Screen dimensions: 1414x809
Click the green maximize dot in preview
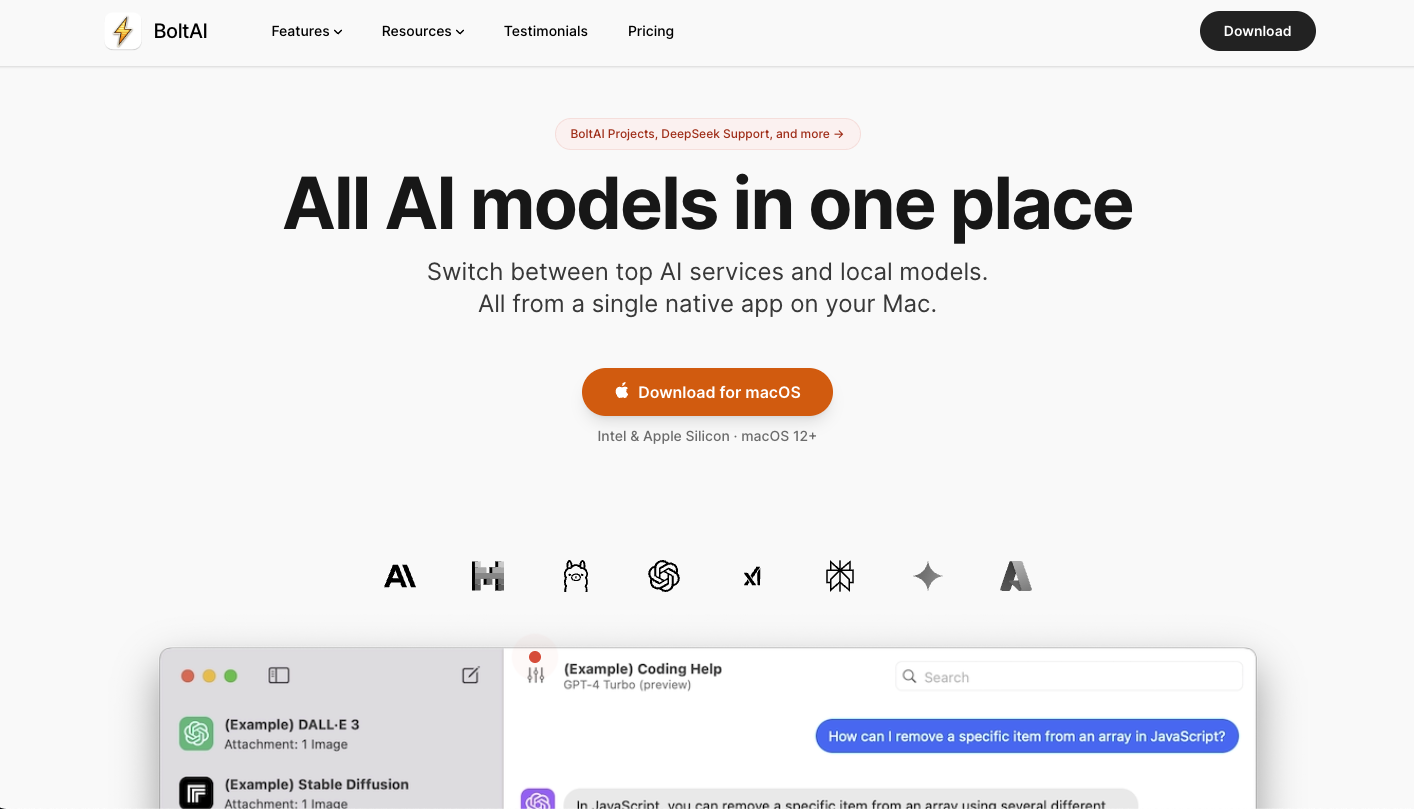(x=231, y=676)
